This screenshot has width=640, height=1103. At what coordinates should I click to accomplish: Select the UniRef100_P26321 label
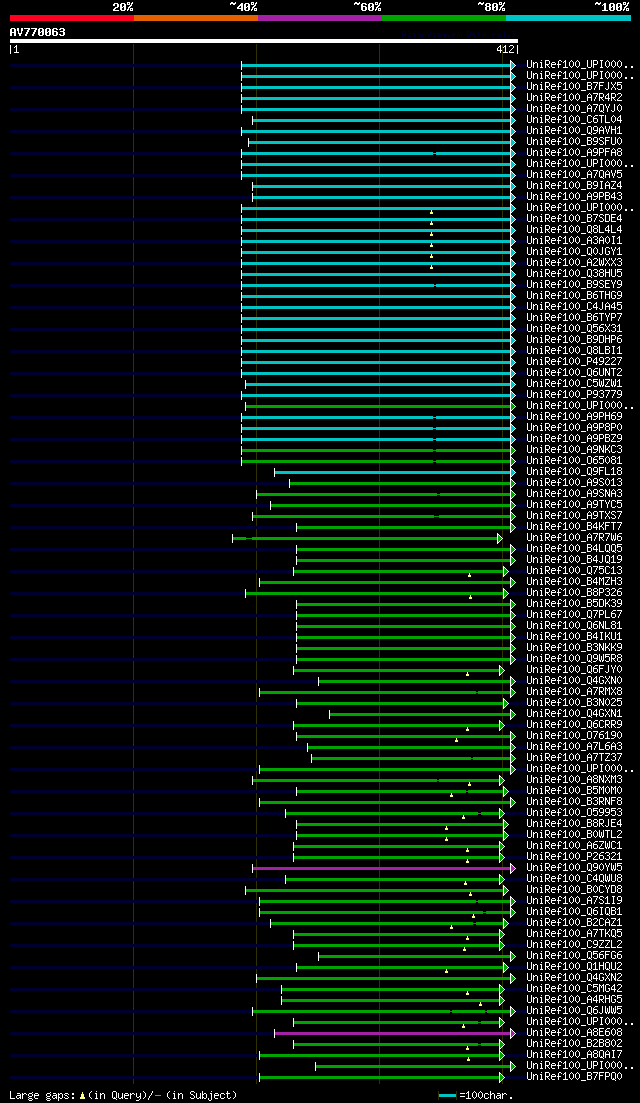pyautogui.click(x=574, y=856)
